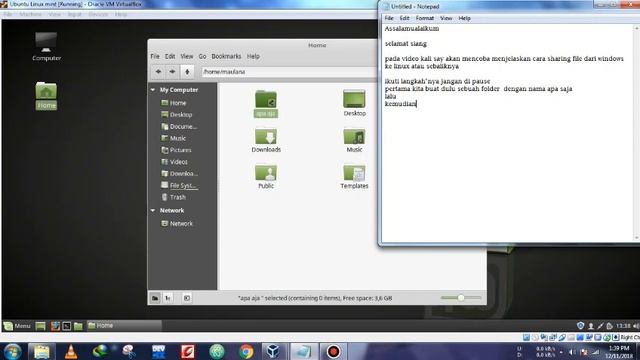Screen dimensions: 640x360
Task: Open View menu in Home file manager
Action: point(187,56)
